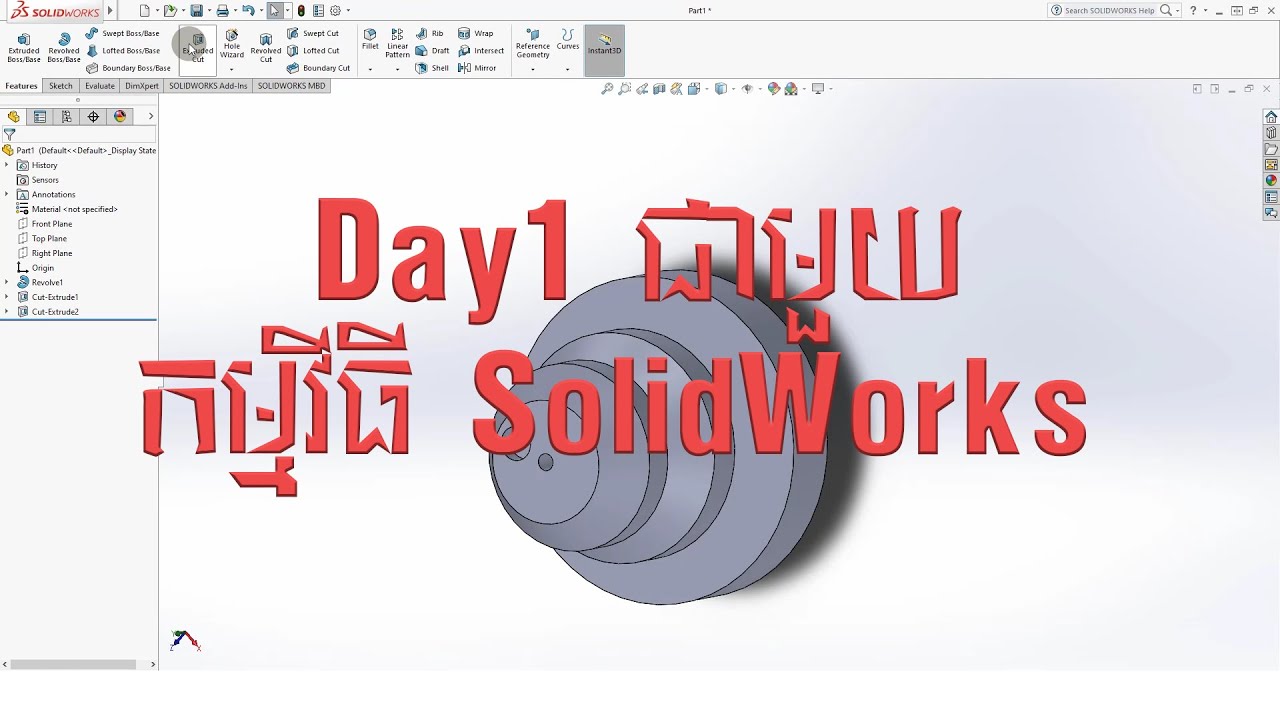The image size is (1280, 720).
Task: Select the Mirror tool
Action: point(477,68)
